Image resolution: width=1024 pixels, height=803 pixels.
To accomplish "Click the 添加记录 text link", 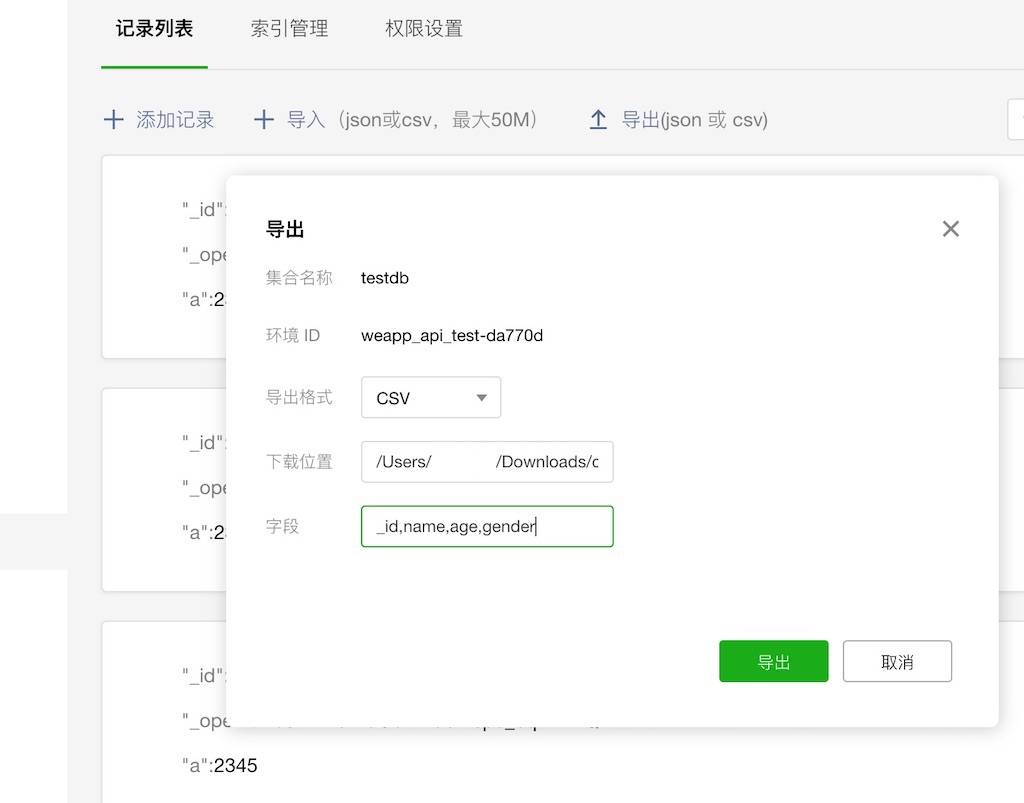I will [x=175, y=121].
